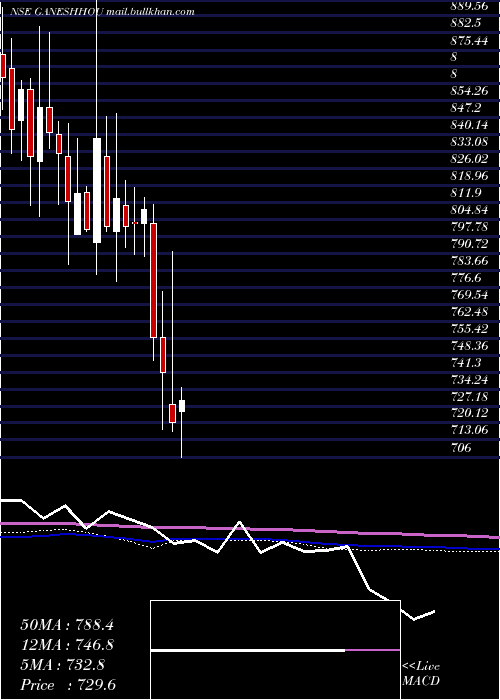The height and width of the screenshot is (700, 500).
Task: Click the 5MA : 732.8 readout
Action: pos(62,665)
